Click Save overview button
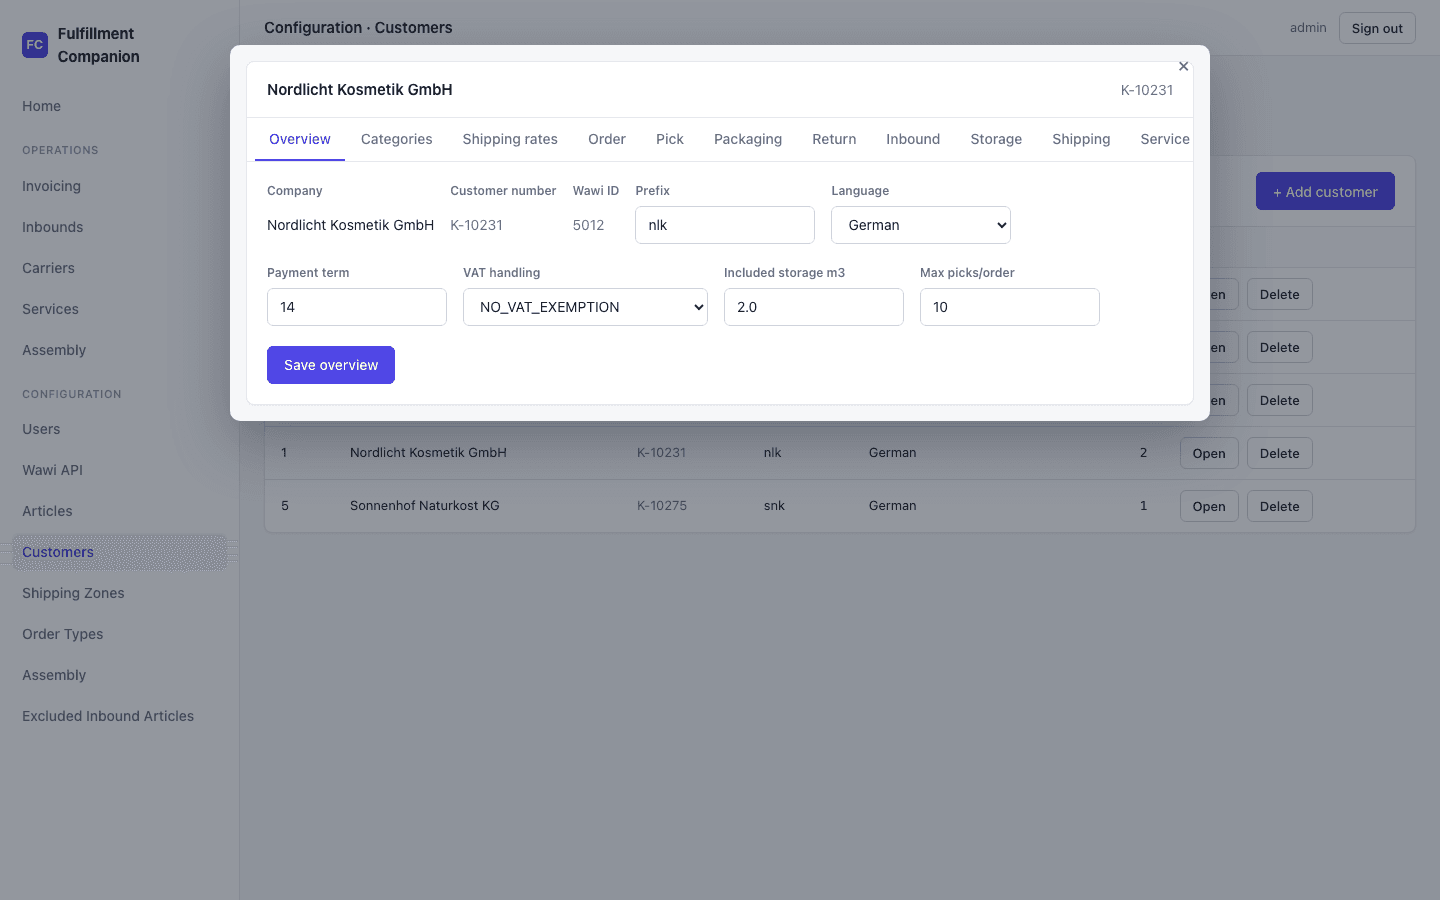1440x900 pixels. [x=331, y=365]
